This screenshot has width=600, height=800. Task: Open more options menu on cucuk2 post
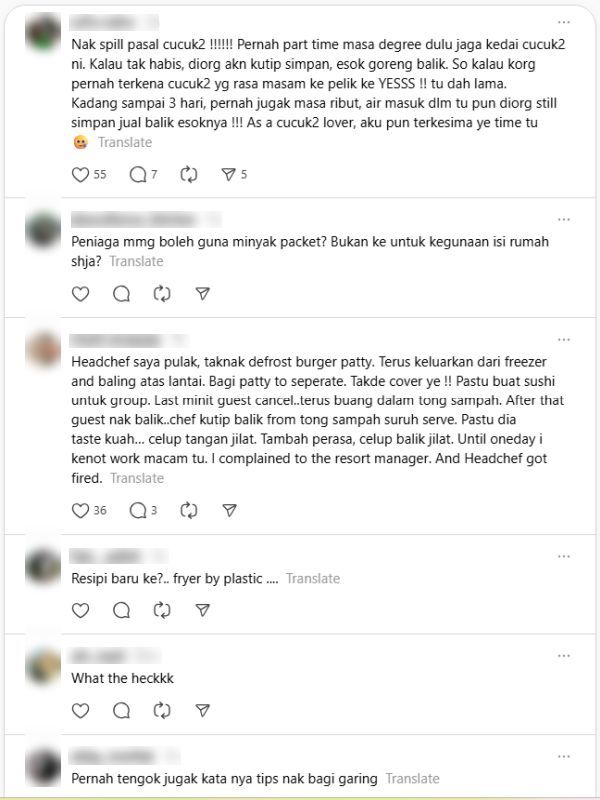coord(564,22)
